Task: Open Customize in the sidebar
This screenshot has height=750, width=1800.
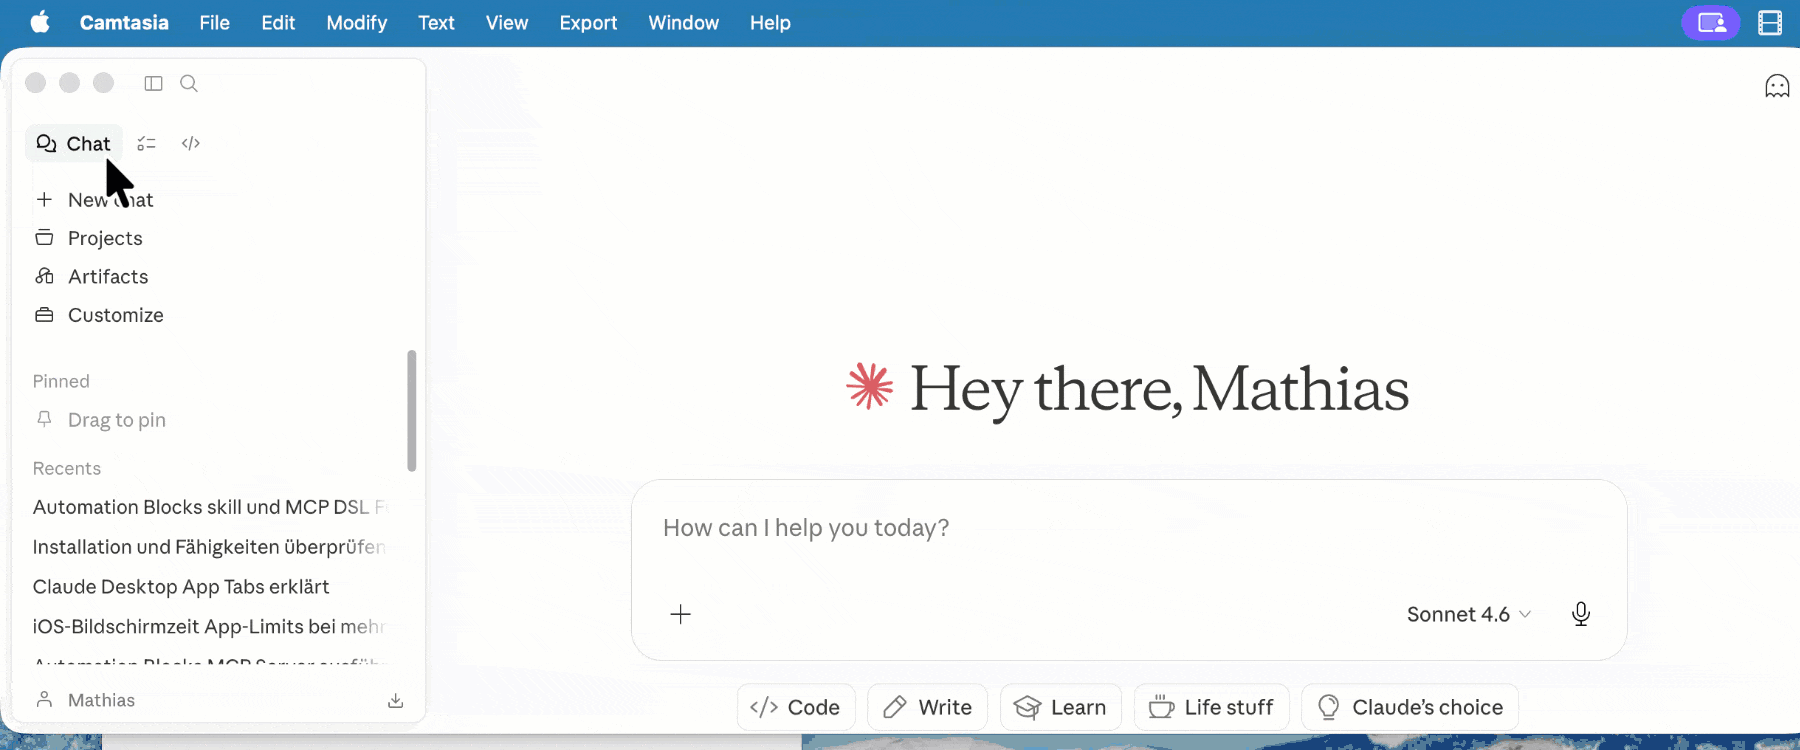Action: pos(116,315)
